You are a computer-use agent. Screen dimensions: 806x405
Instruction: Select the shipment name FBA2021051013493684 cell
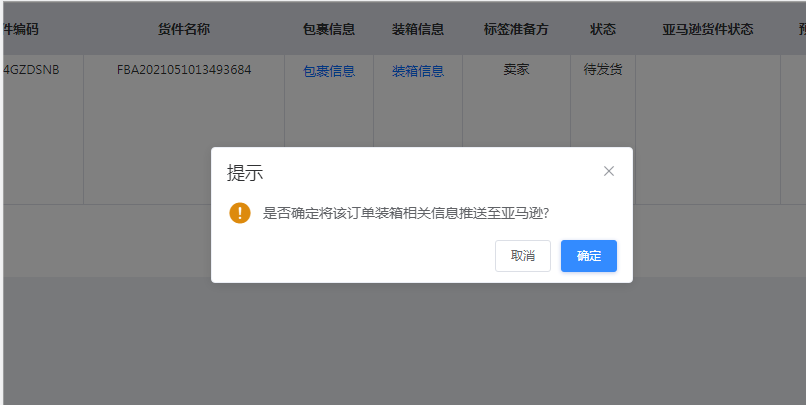(x=184, y=70)
